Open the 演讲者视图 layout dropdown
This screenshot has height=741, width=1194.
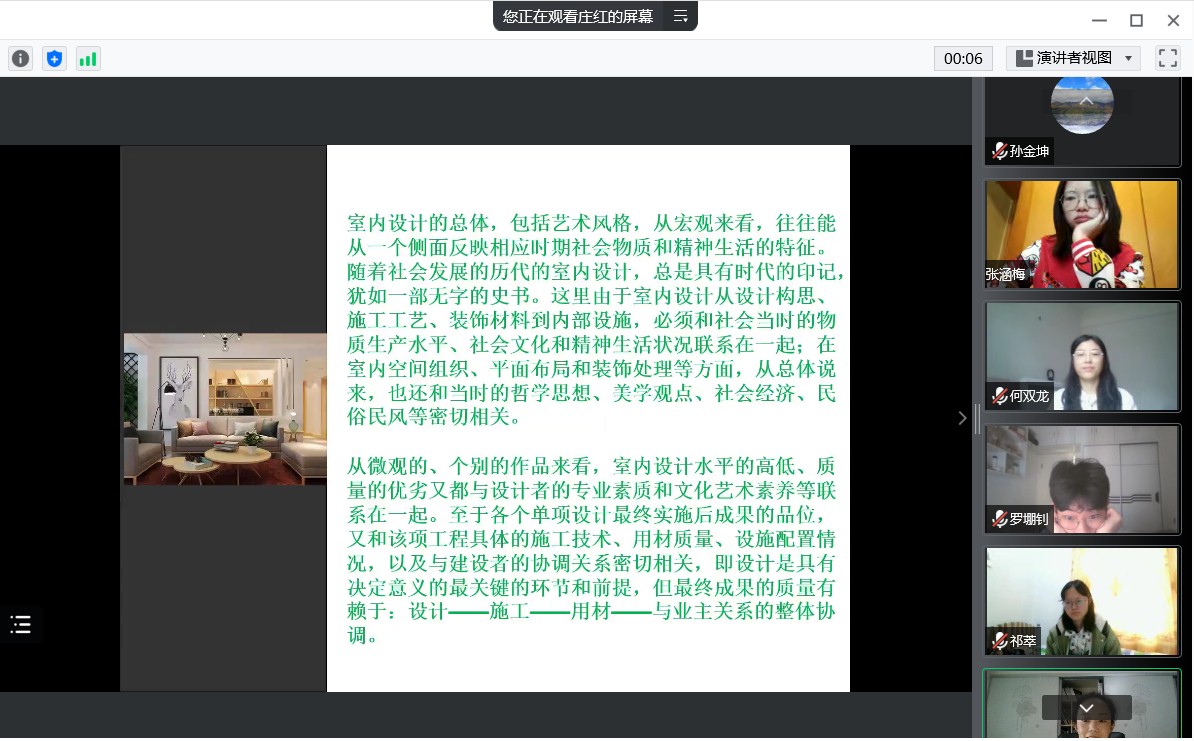pyautogui.click(x=1073, y=58)
